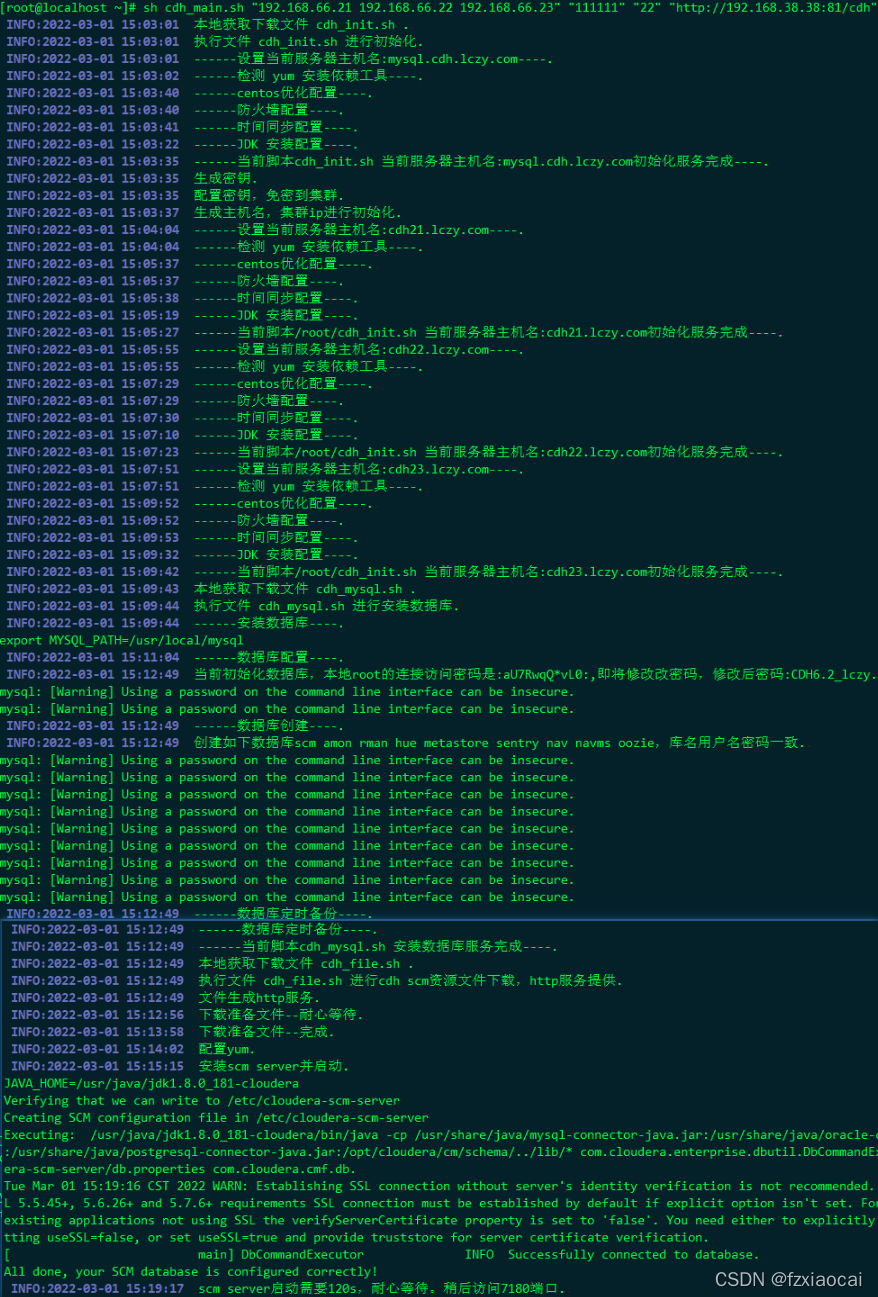Click the hostname line 'mysql.cdh.lczy.com' at 15:03:01

point(279,59)
